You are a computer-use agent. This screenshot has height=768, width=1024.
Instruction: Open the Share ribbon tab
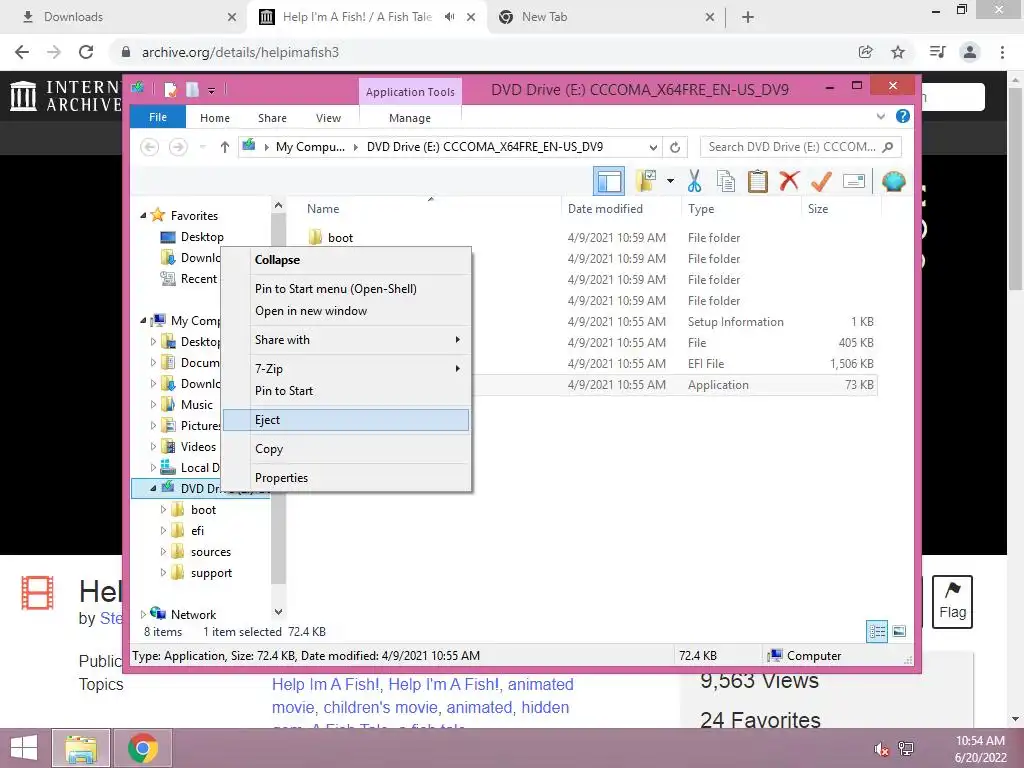click(272, 118)
